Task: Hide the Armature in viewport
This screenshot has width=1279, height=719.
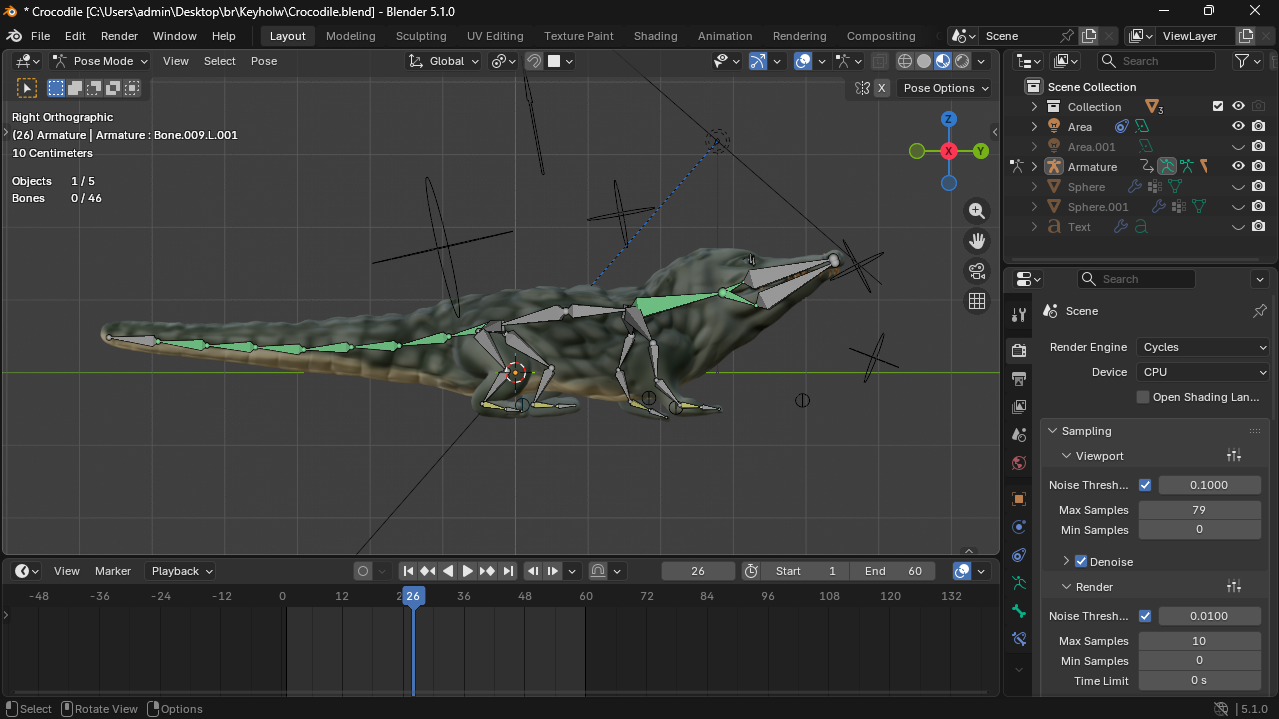Action: pyautogui.click(x=1238, y=167)
